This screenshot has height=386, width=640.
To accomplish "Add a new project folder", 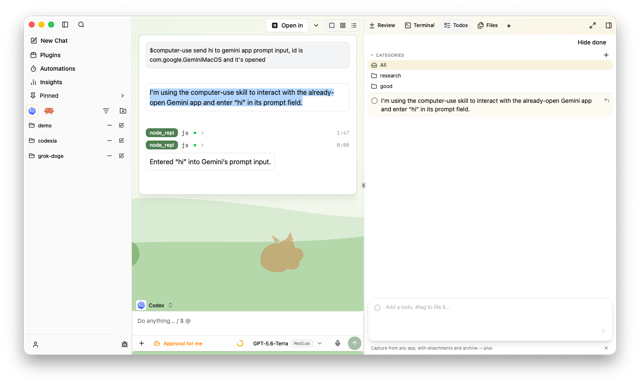I will tap(123, 111).
